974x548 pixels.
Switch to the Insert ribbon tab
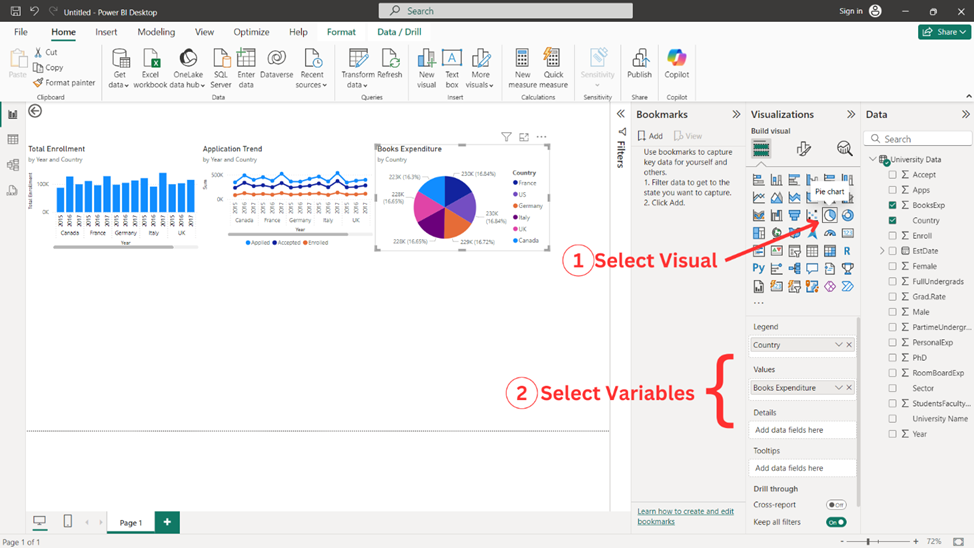(x=106, y=32)
